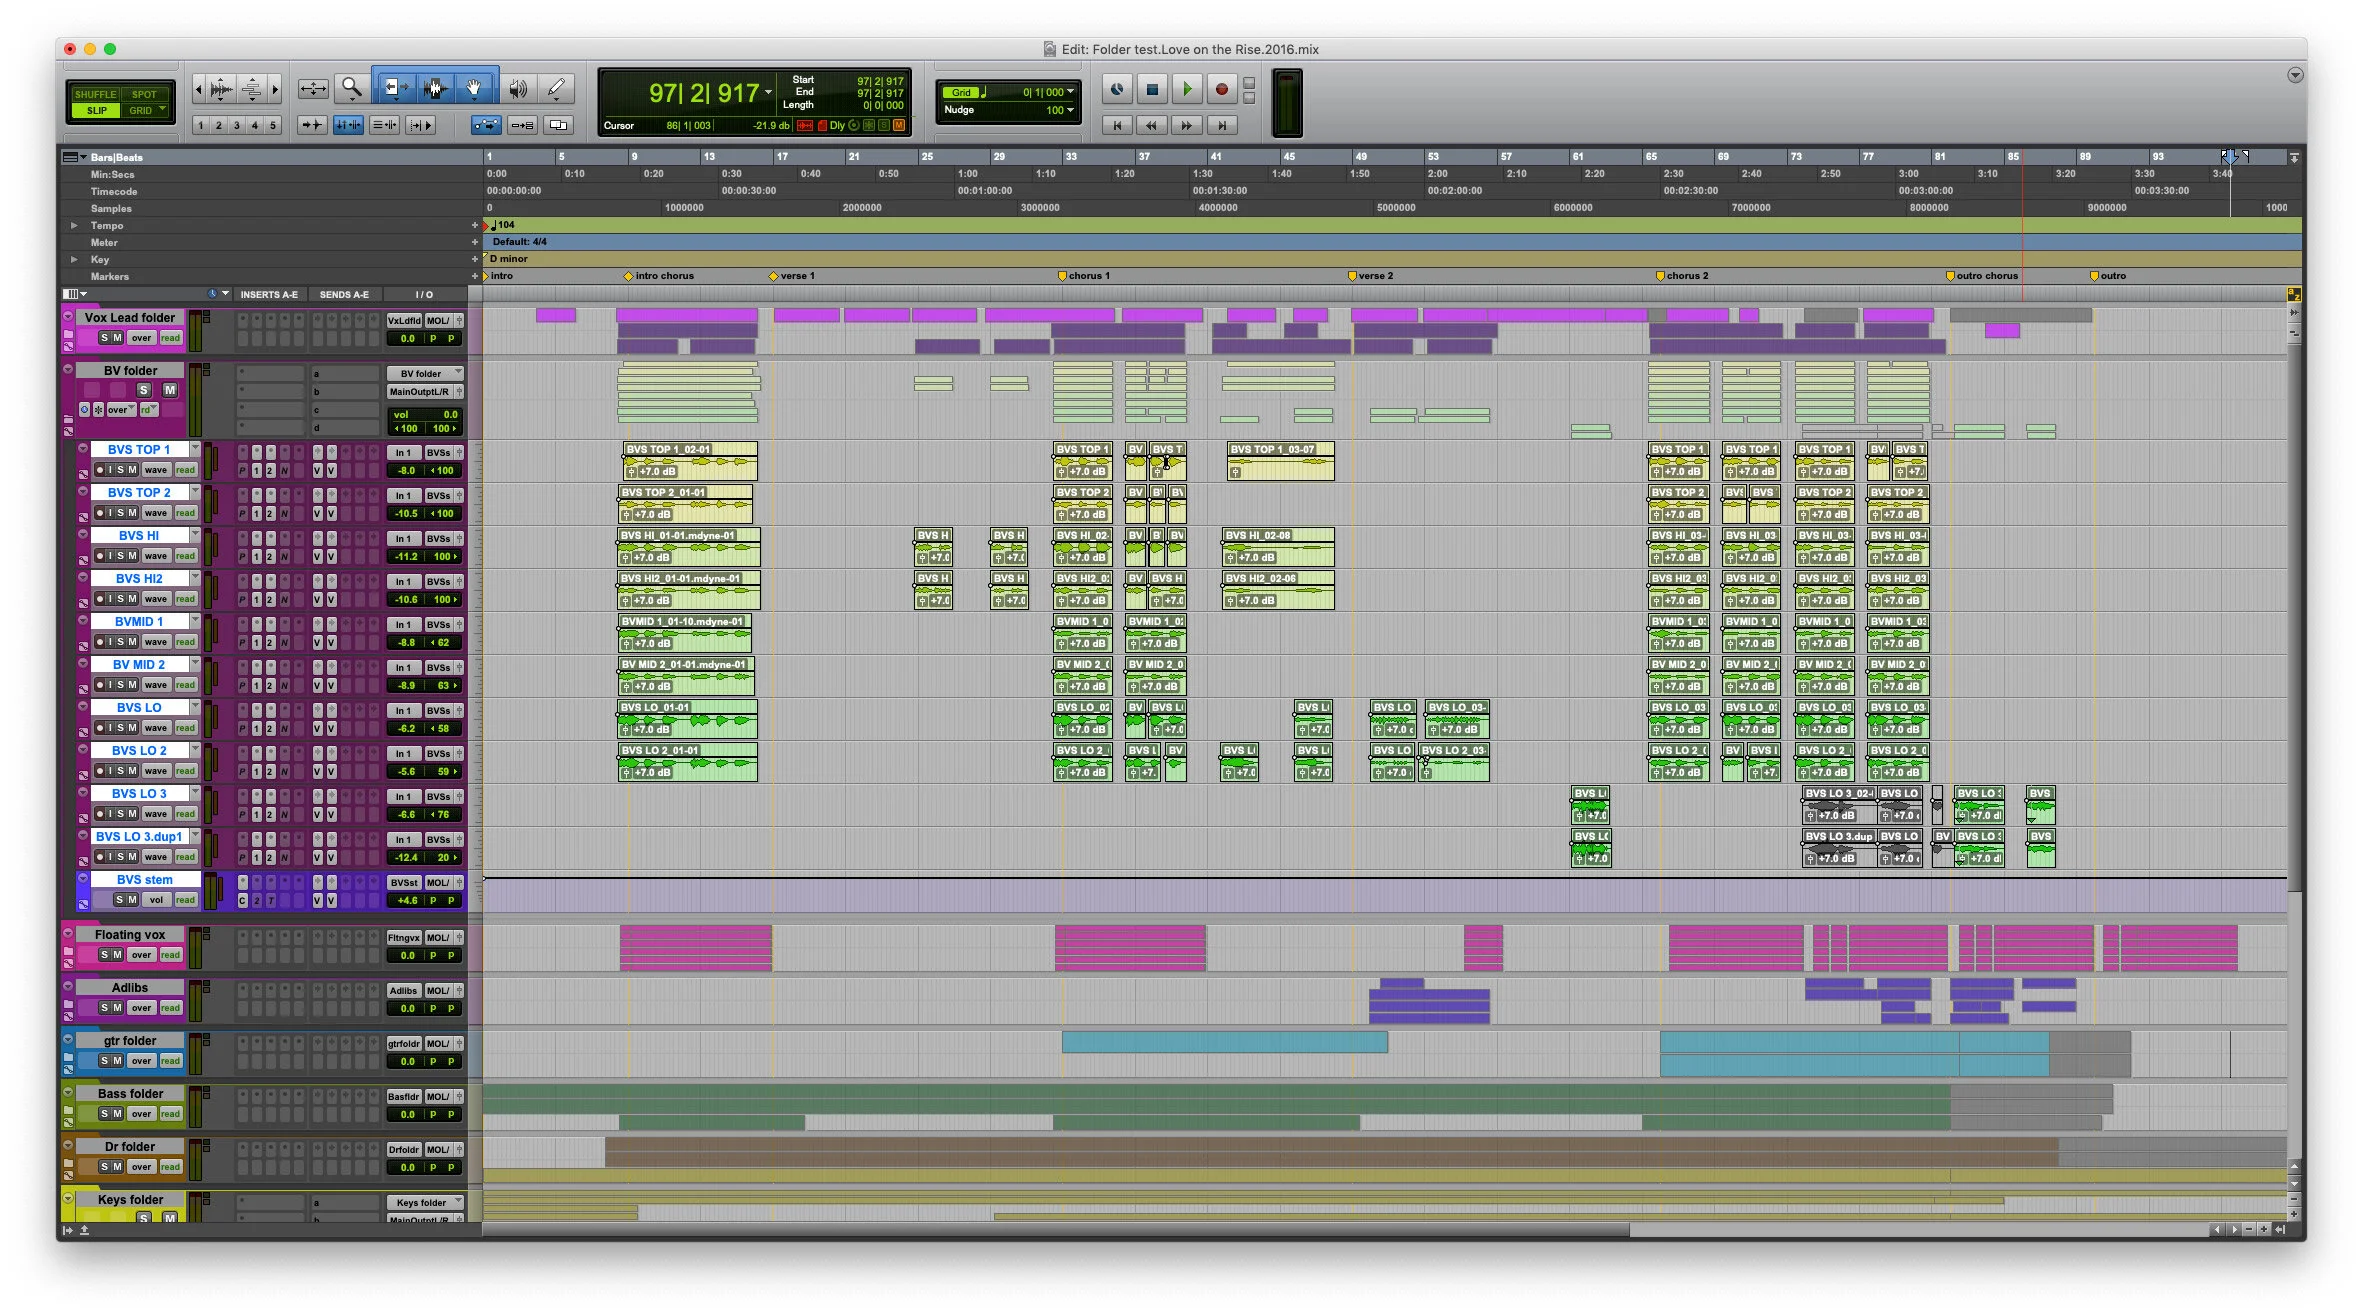Enable SPOT edit mode

[x=145, y=94]
